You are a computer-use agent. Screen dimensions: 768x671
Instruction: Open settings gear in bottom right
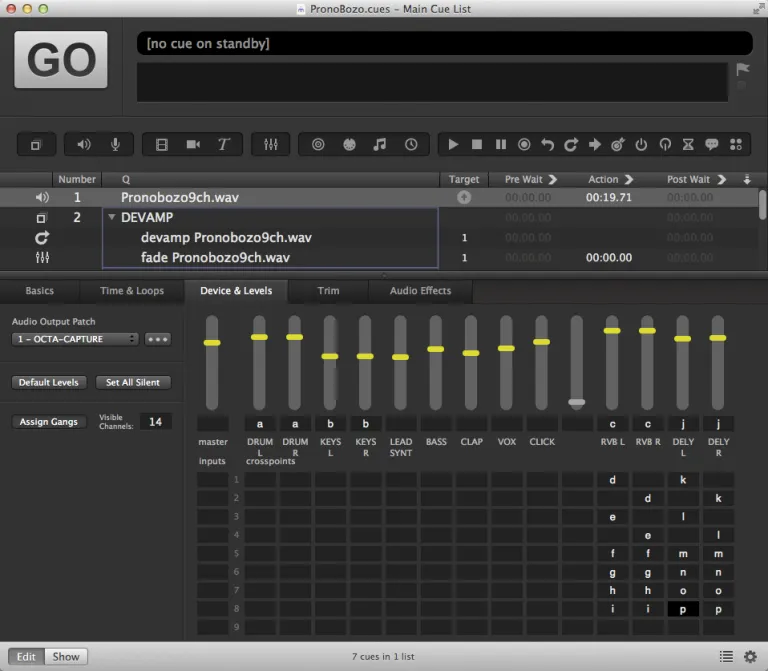[x=750, y=657]
